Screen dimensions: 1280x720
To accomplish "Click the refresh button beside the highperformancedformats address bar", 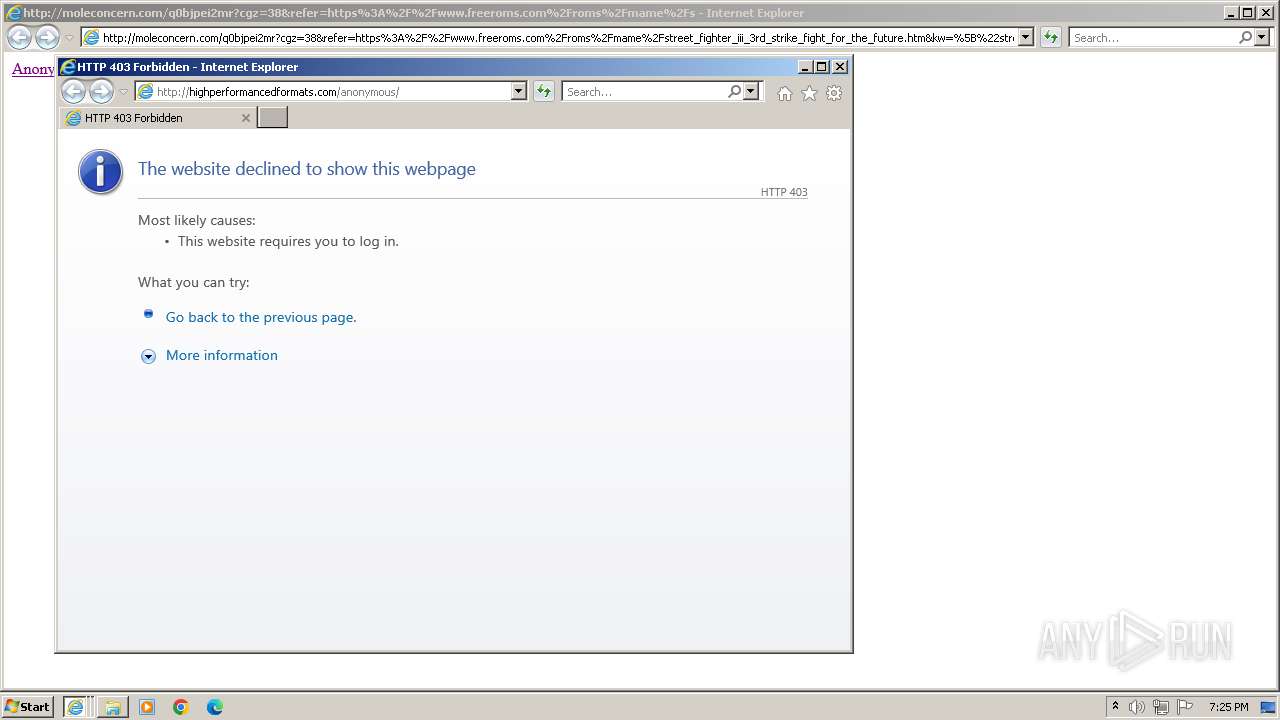I will point(543,91).
